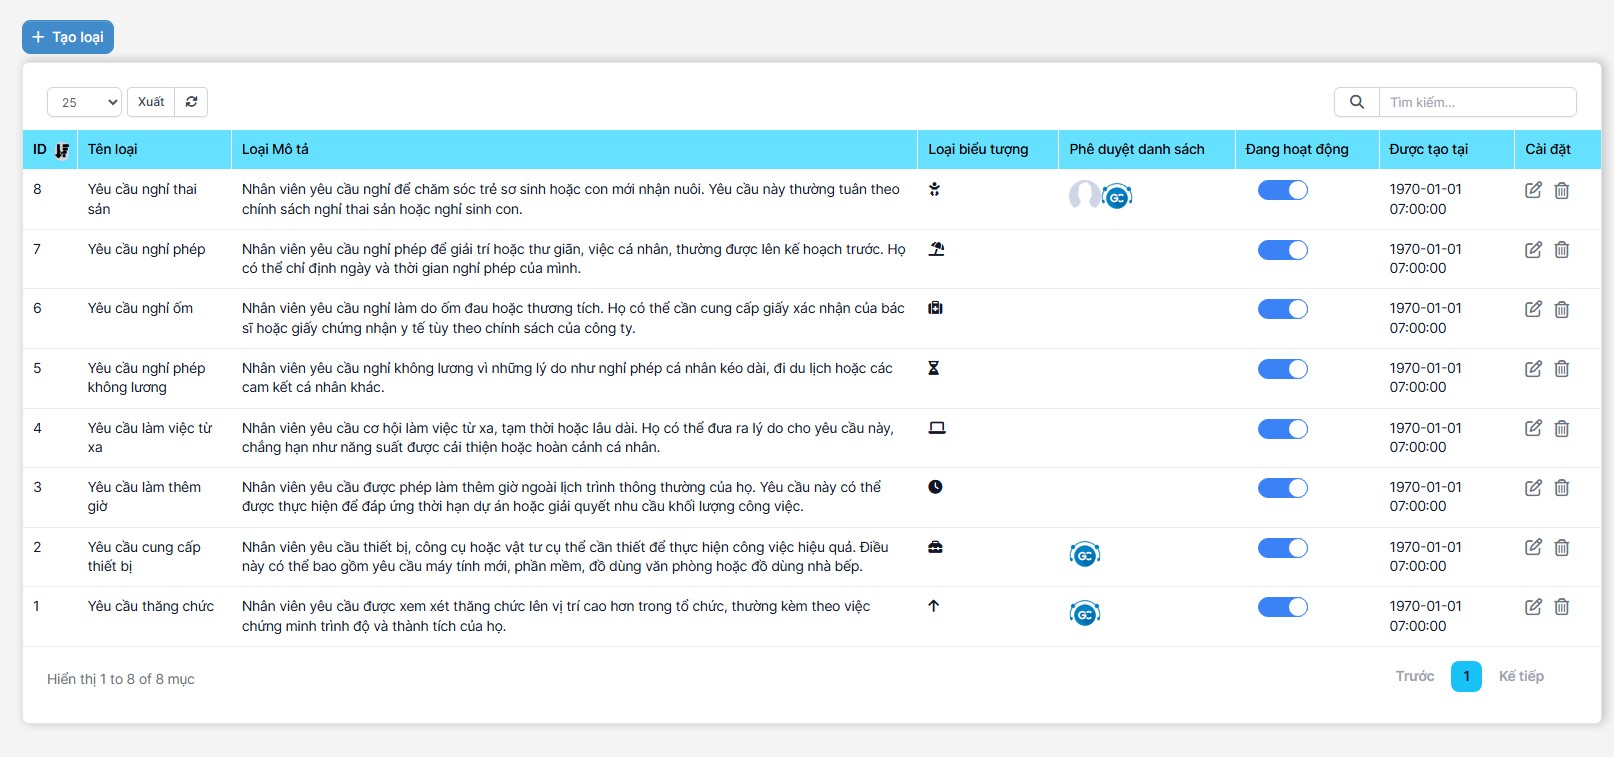The image size is (1614, 757).
Task: Delete the 'Yêu cầu nghỉ ốm' row
Action: pos(1561,309)
